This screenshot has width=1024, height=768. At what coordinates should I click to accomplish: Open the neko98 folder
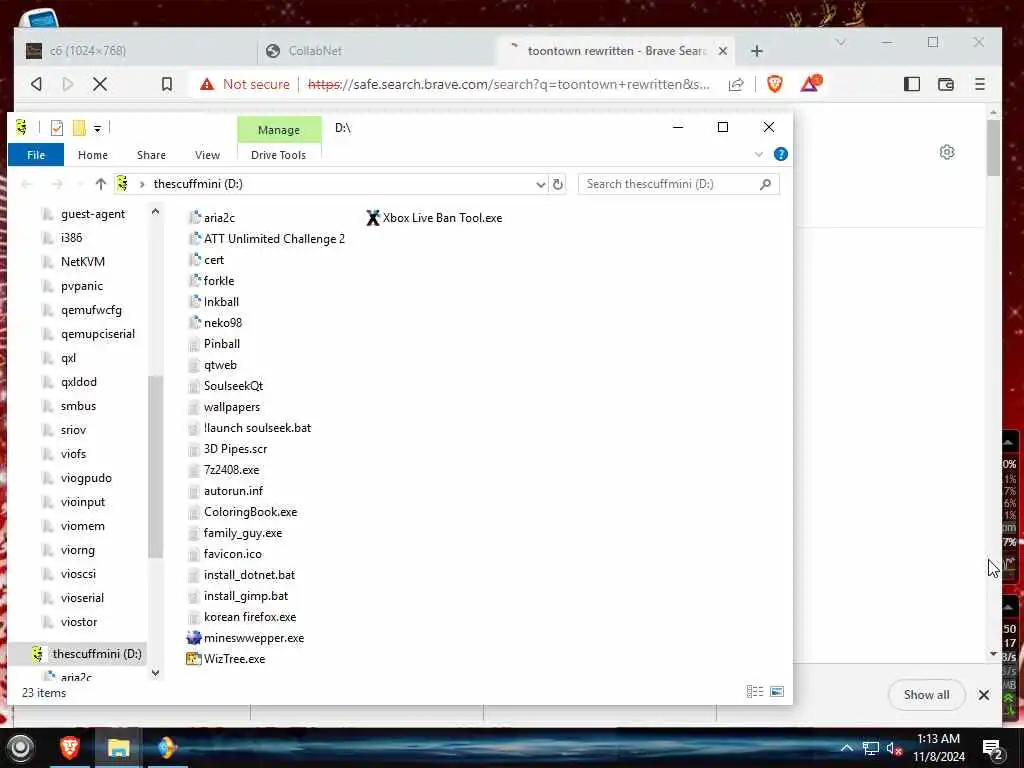coord(215,323)
